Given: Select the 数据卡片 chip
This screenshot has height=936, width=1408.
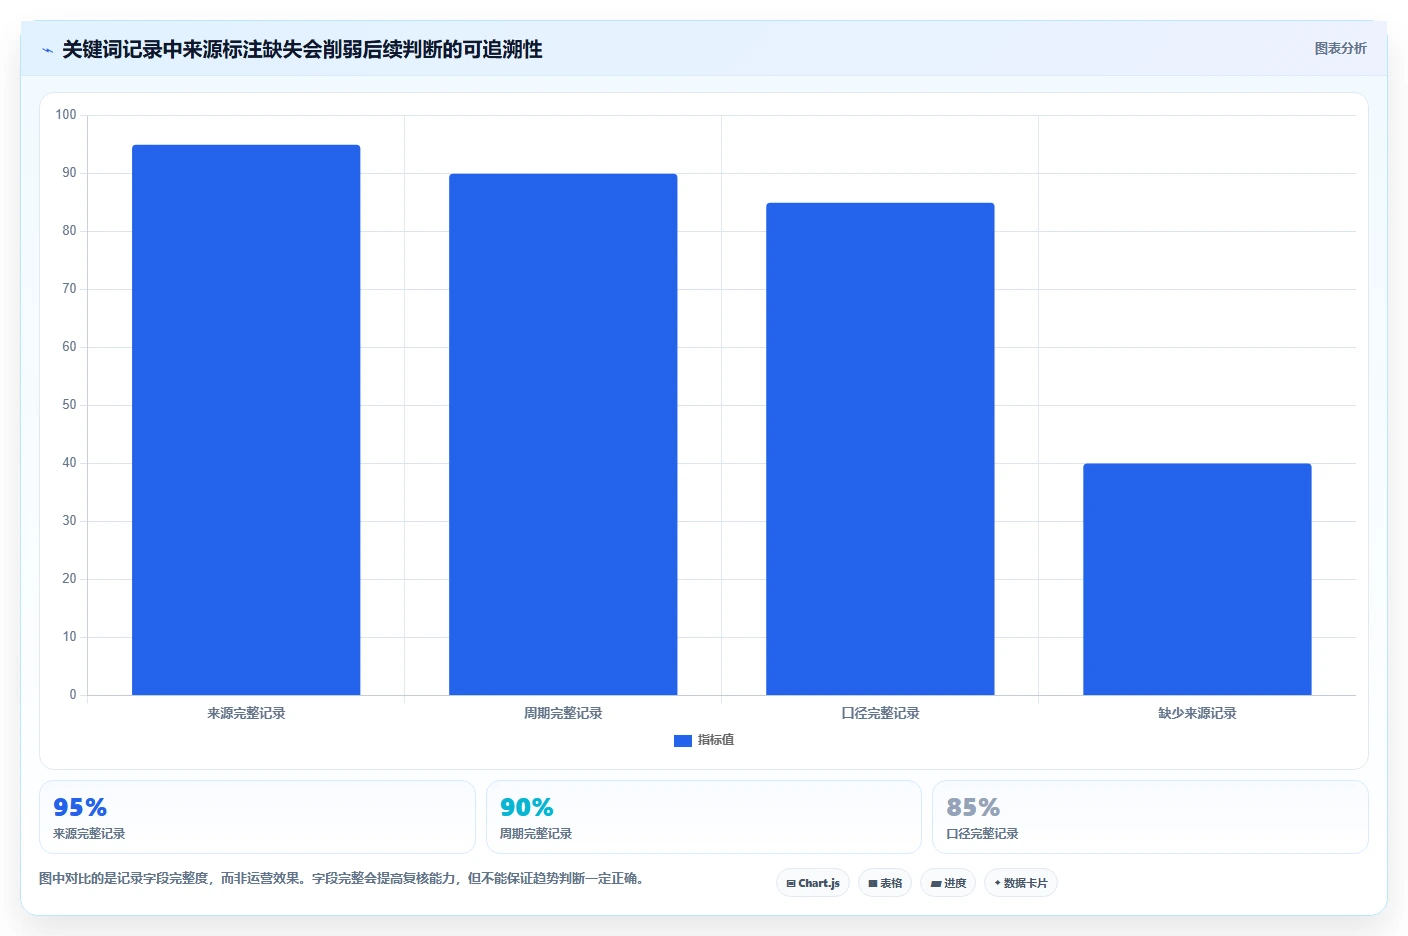Looking at the screenshot, I should click(1021, 883).
